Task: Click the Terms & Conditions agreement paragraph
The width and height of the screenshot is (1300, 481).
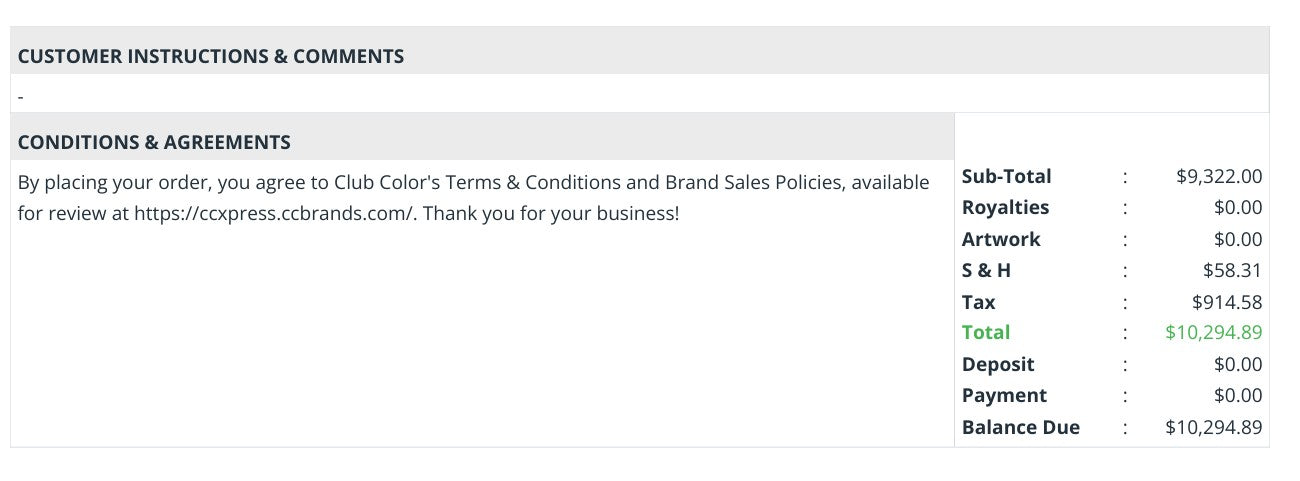Action: (x=474, y=198)
